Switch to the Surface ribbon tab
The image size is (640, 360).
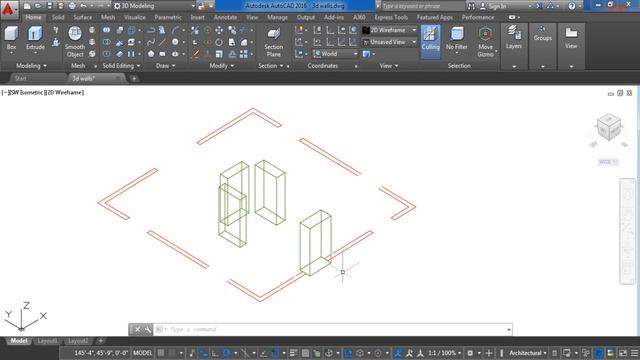click(83, 17)
